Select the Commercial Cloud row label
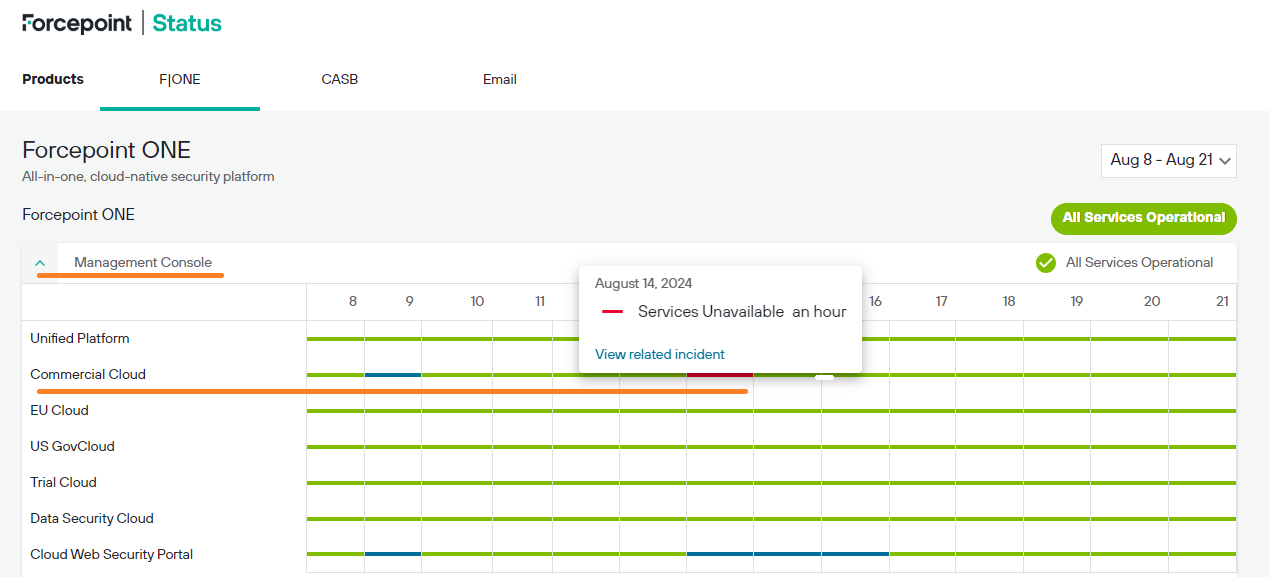 [x=88, y=374]
